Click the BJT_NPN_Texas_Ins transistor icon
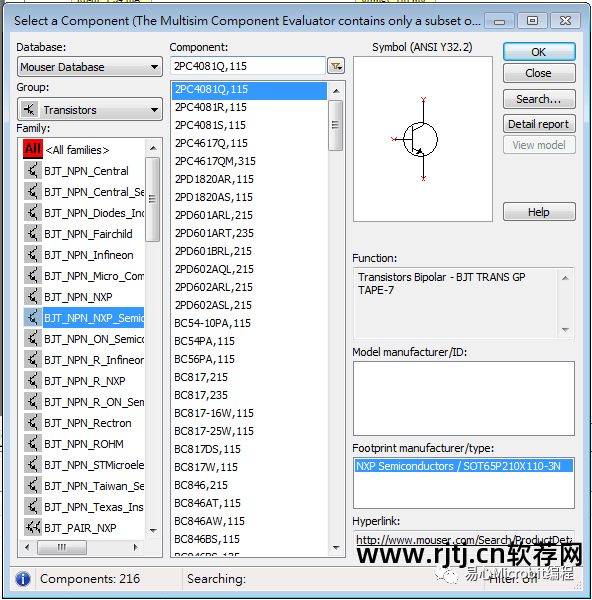 (33, 507)
